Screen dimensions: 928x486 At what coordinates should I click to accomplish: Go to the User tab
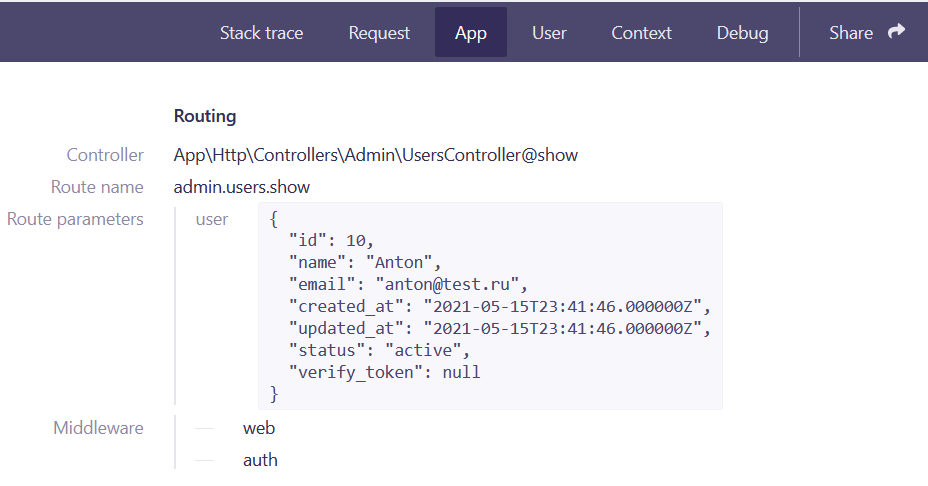coord(549,33)
